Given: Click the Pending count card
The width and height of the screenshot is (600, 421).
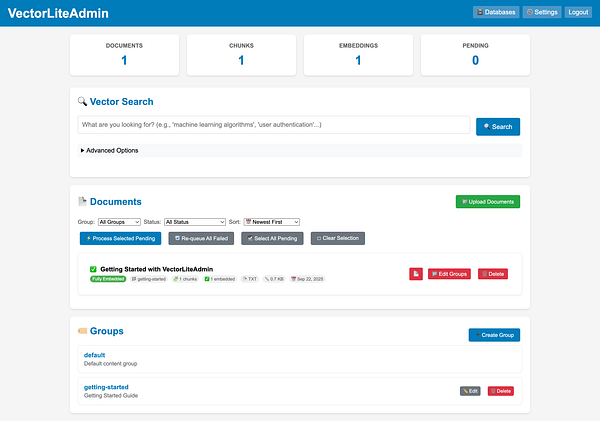Looking at the screenshot, I should (475, 55).
